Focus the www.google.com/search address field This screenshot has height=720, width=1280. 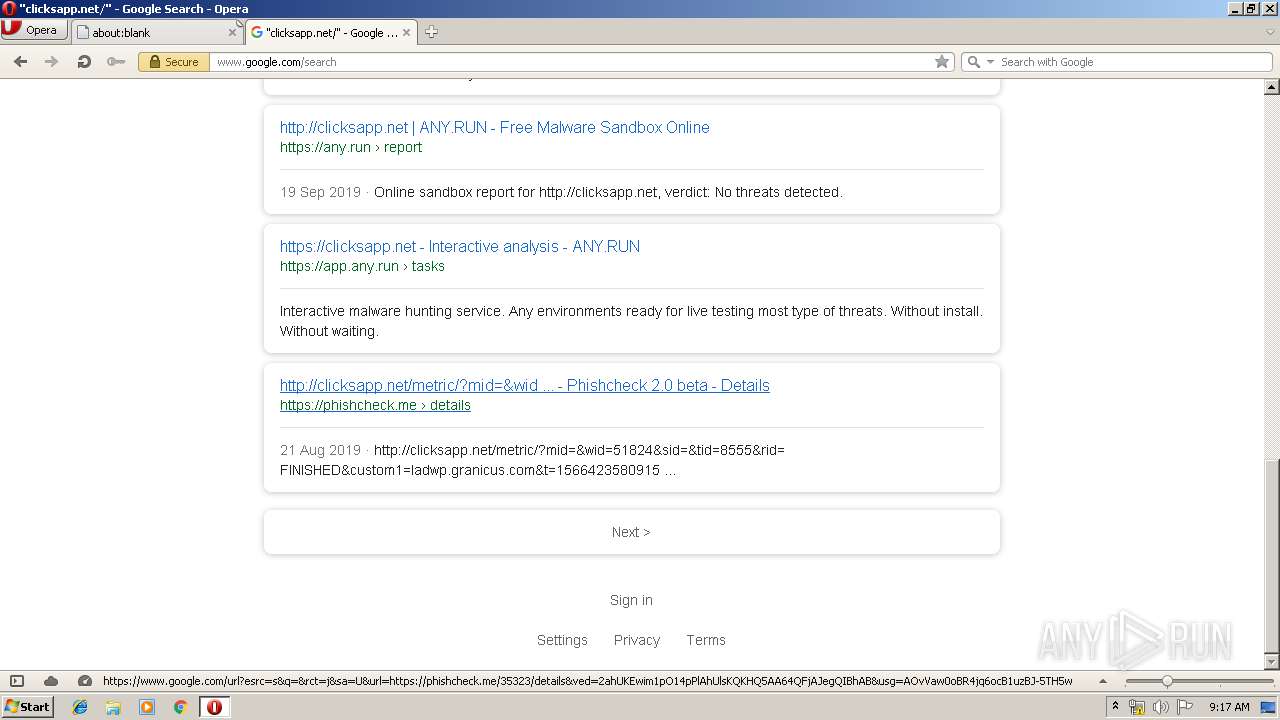[570, 62]
